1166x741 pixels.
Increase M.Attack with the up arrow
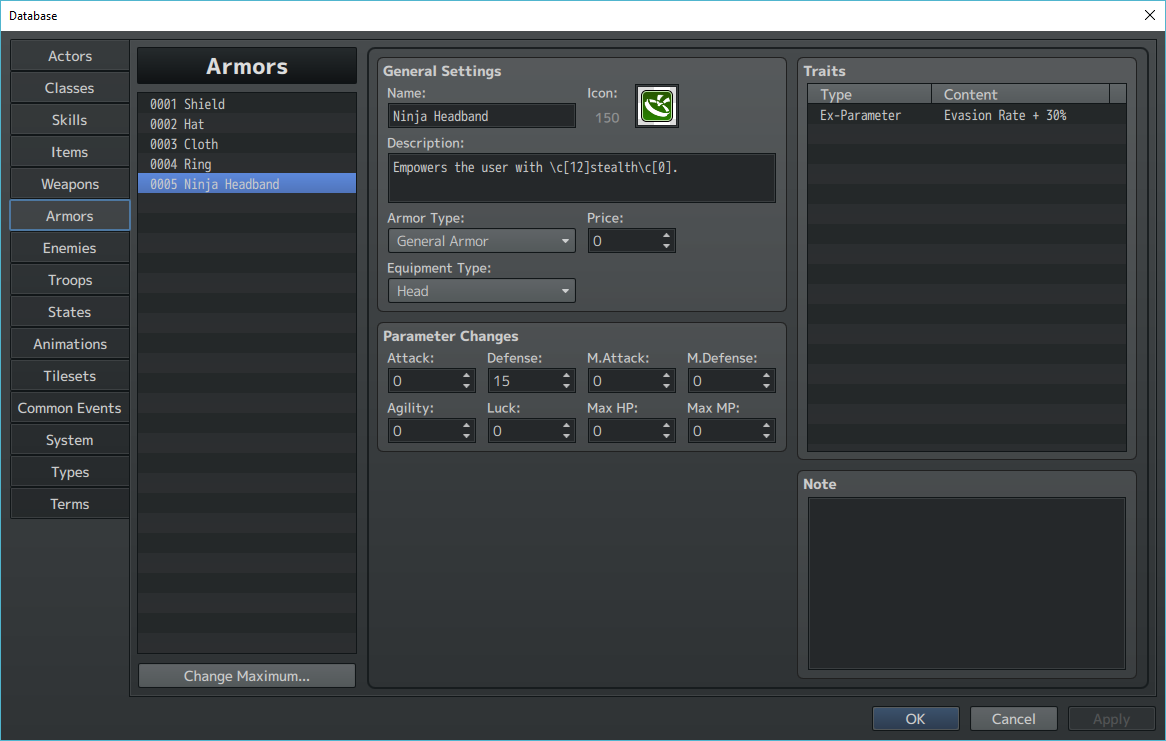[666, 376]
